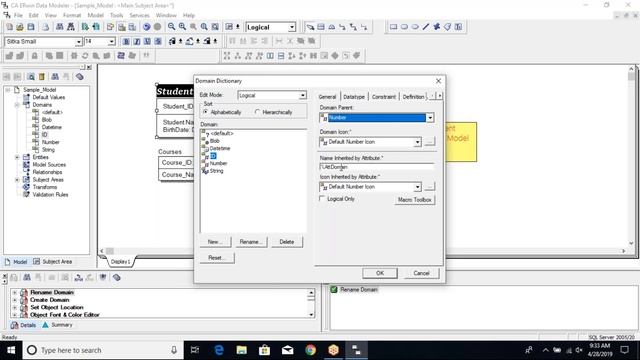Switch to Summary tab in Action Log

[57, 325]
